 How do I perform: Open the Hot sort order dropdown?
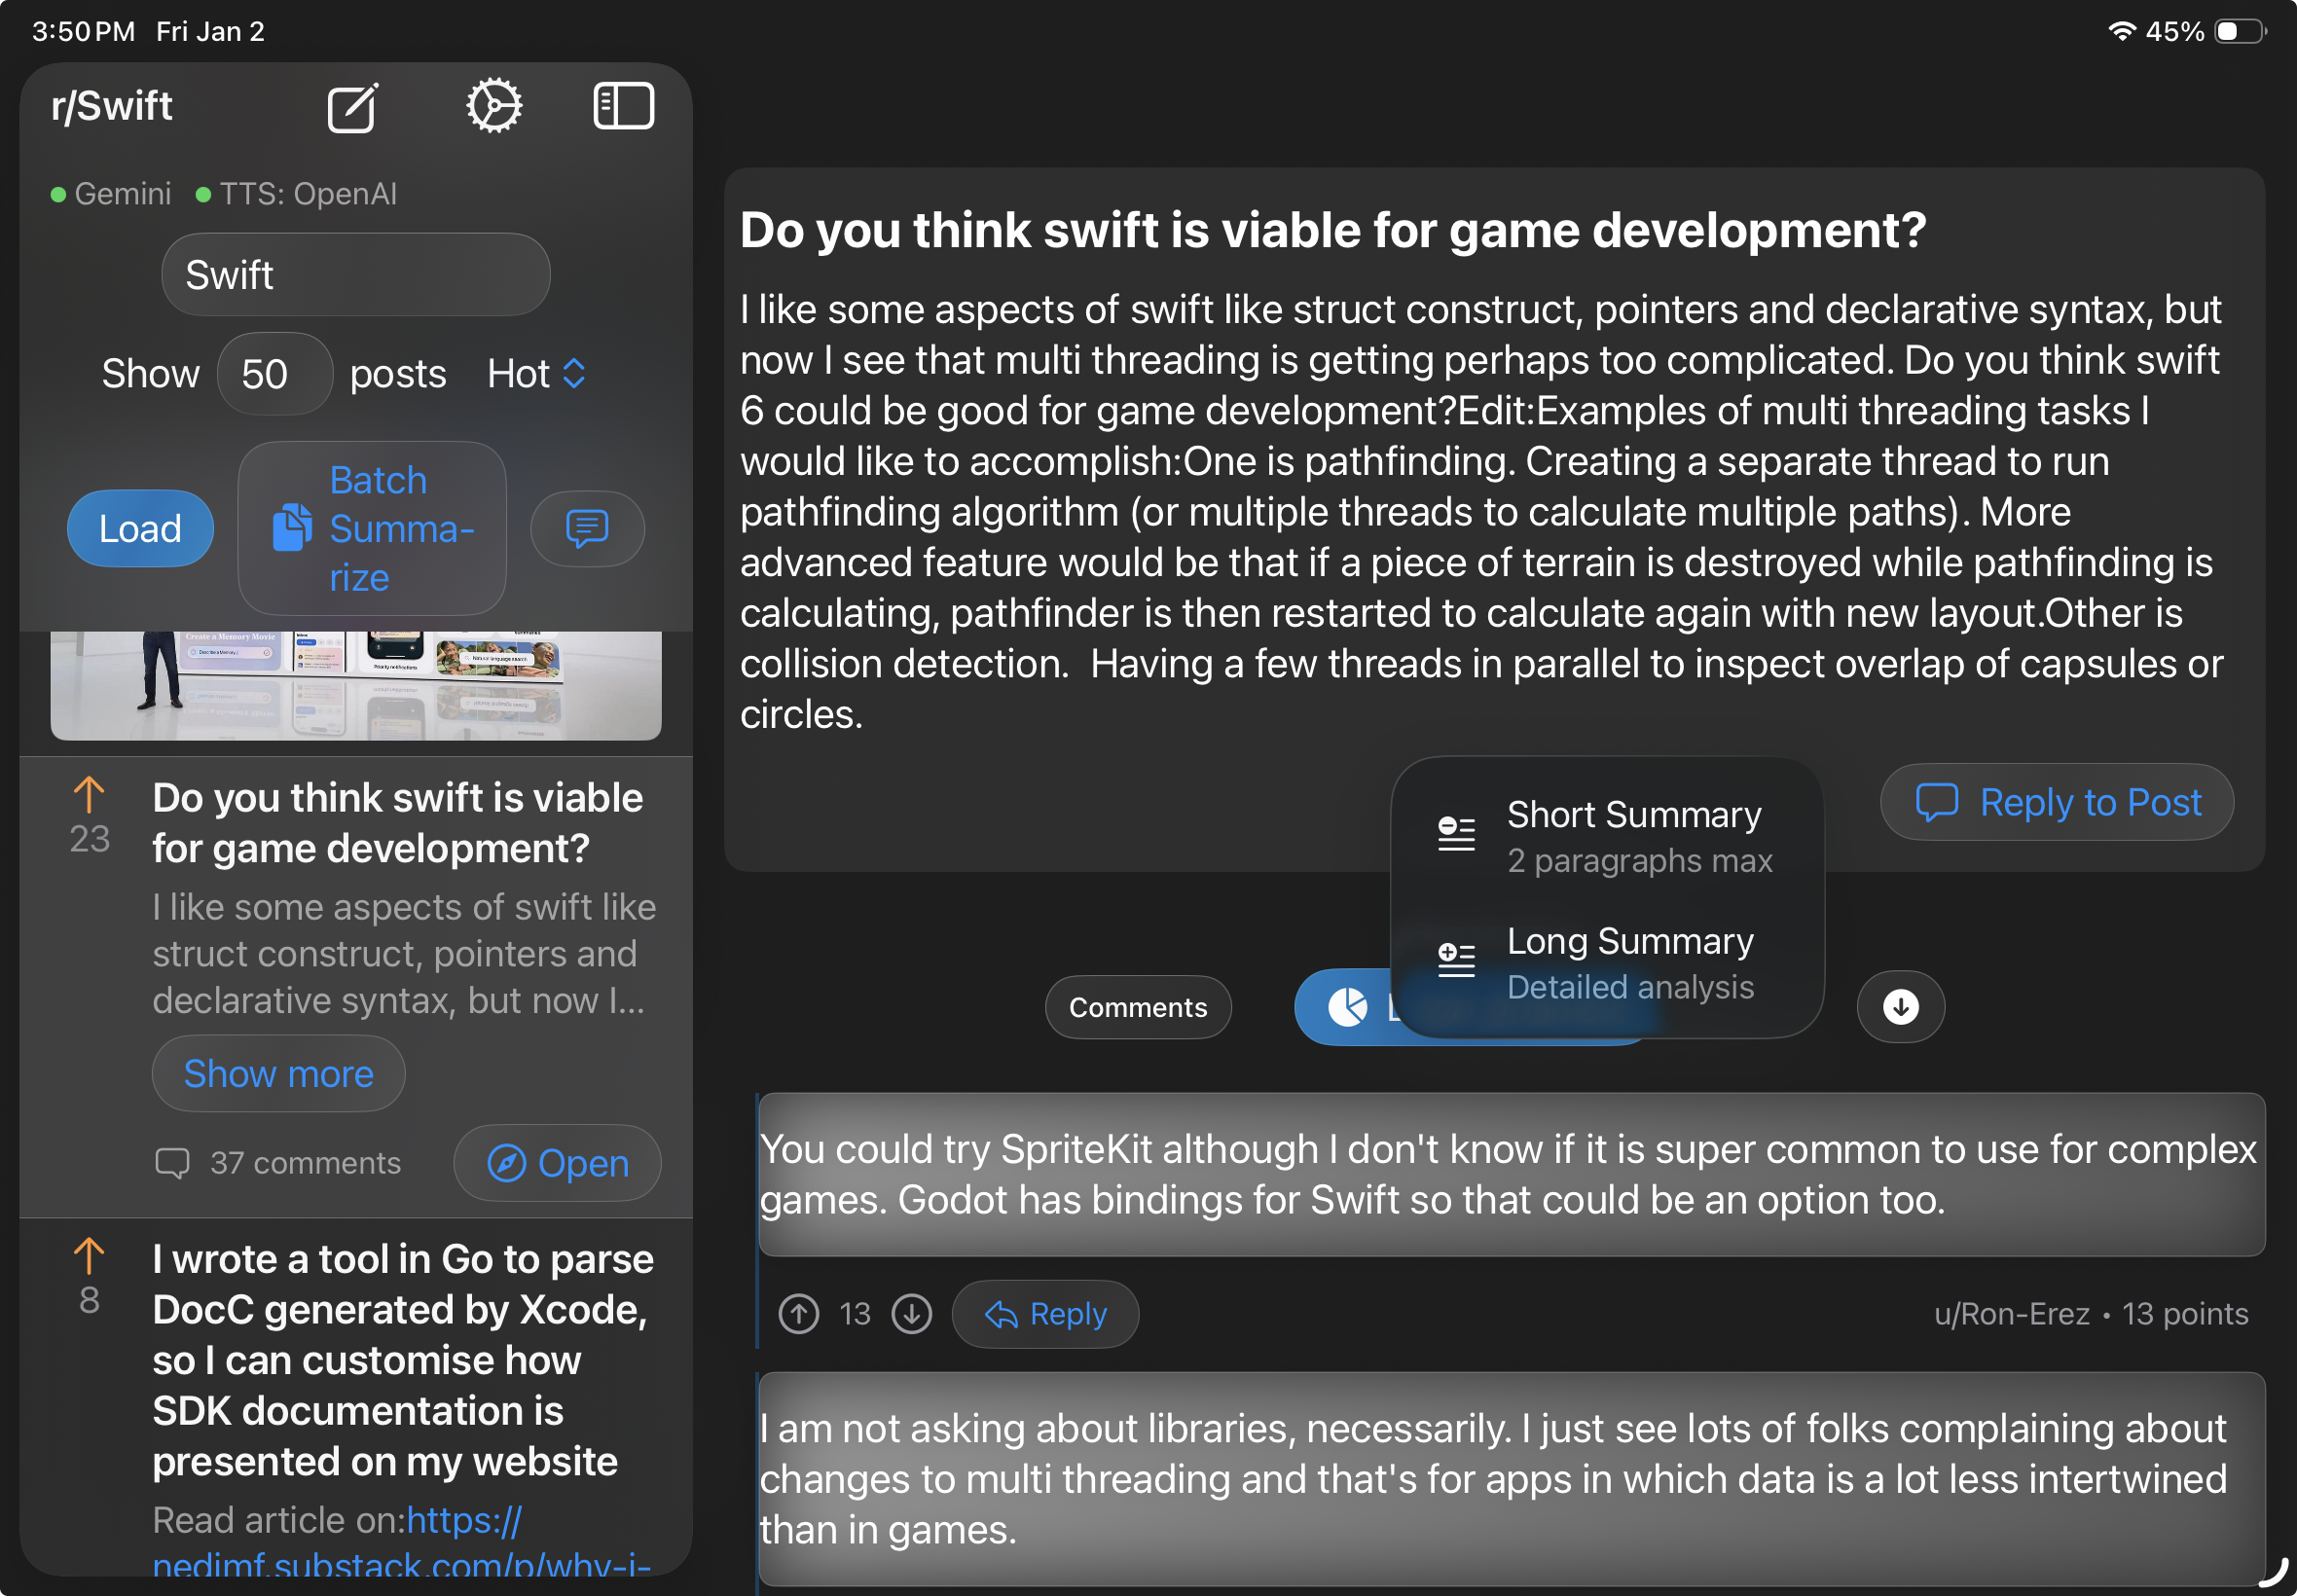(x=536, y=374)
